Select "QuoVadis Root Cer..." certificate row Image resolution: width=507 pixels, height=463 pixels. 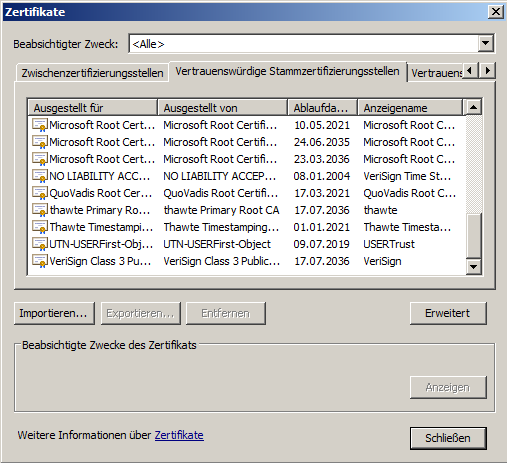(x=247, y=193)
